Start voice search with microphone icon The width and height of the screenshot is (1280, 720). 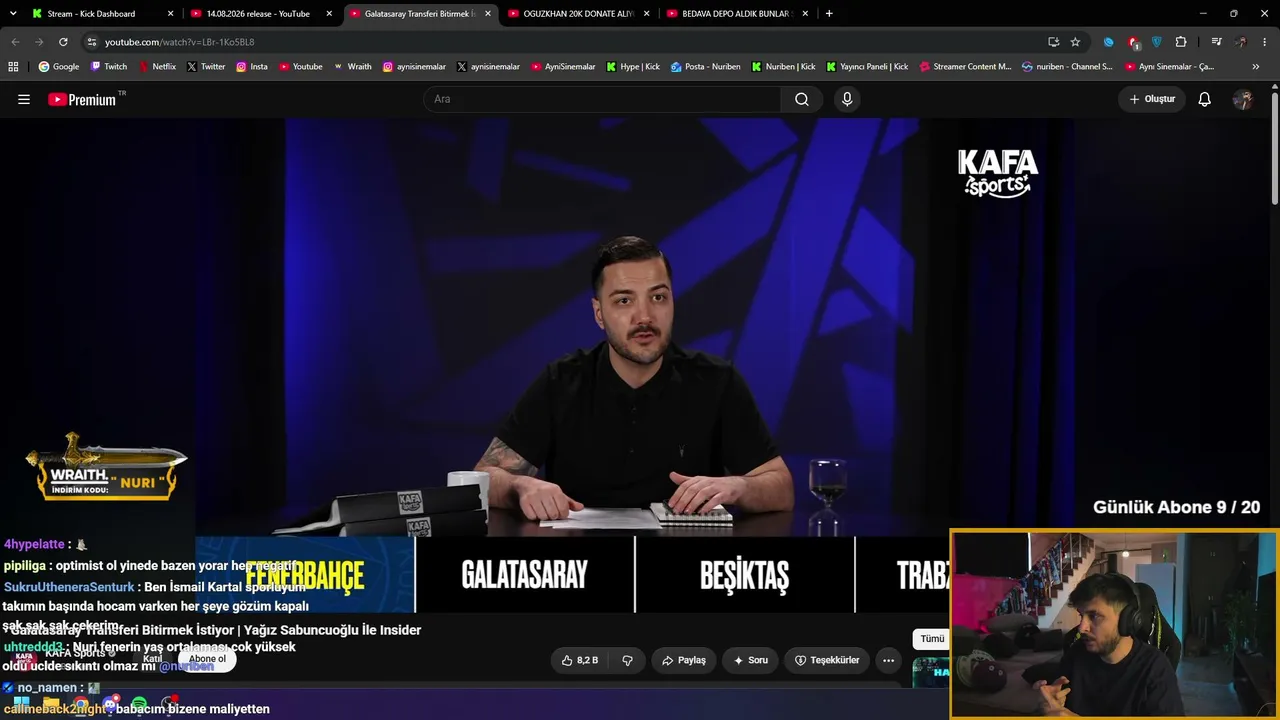point(847,99)
